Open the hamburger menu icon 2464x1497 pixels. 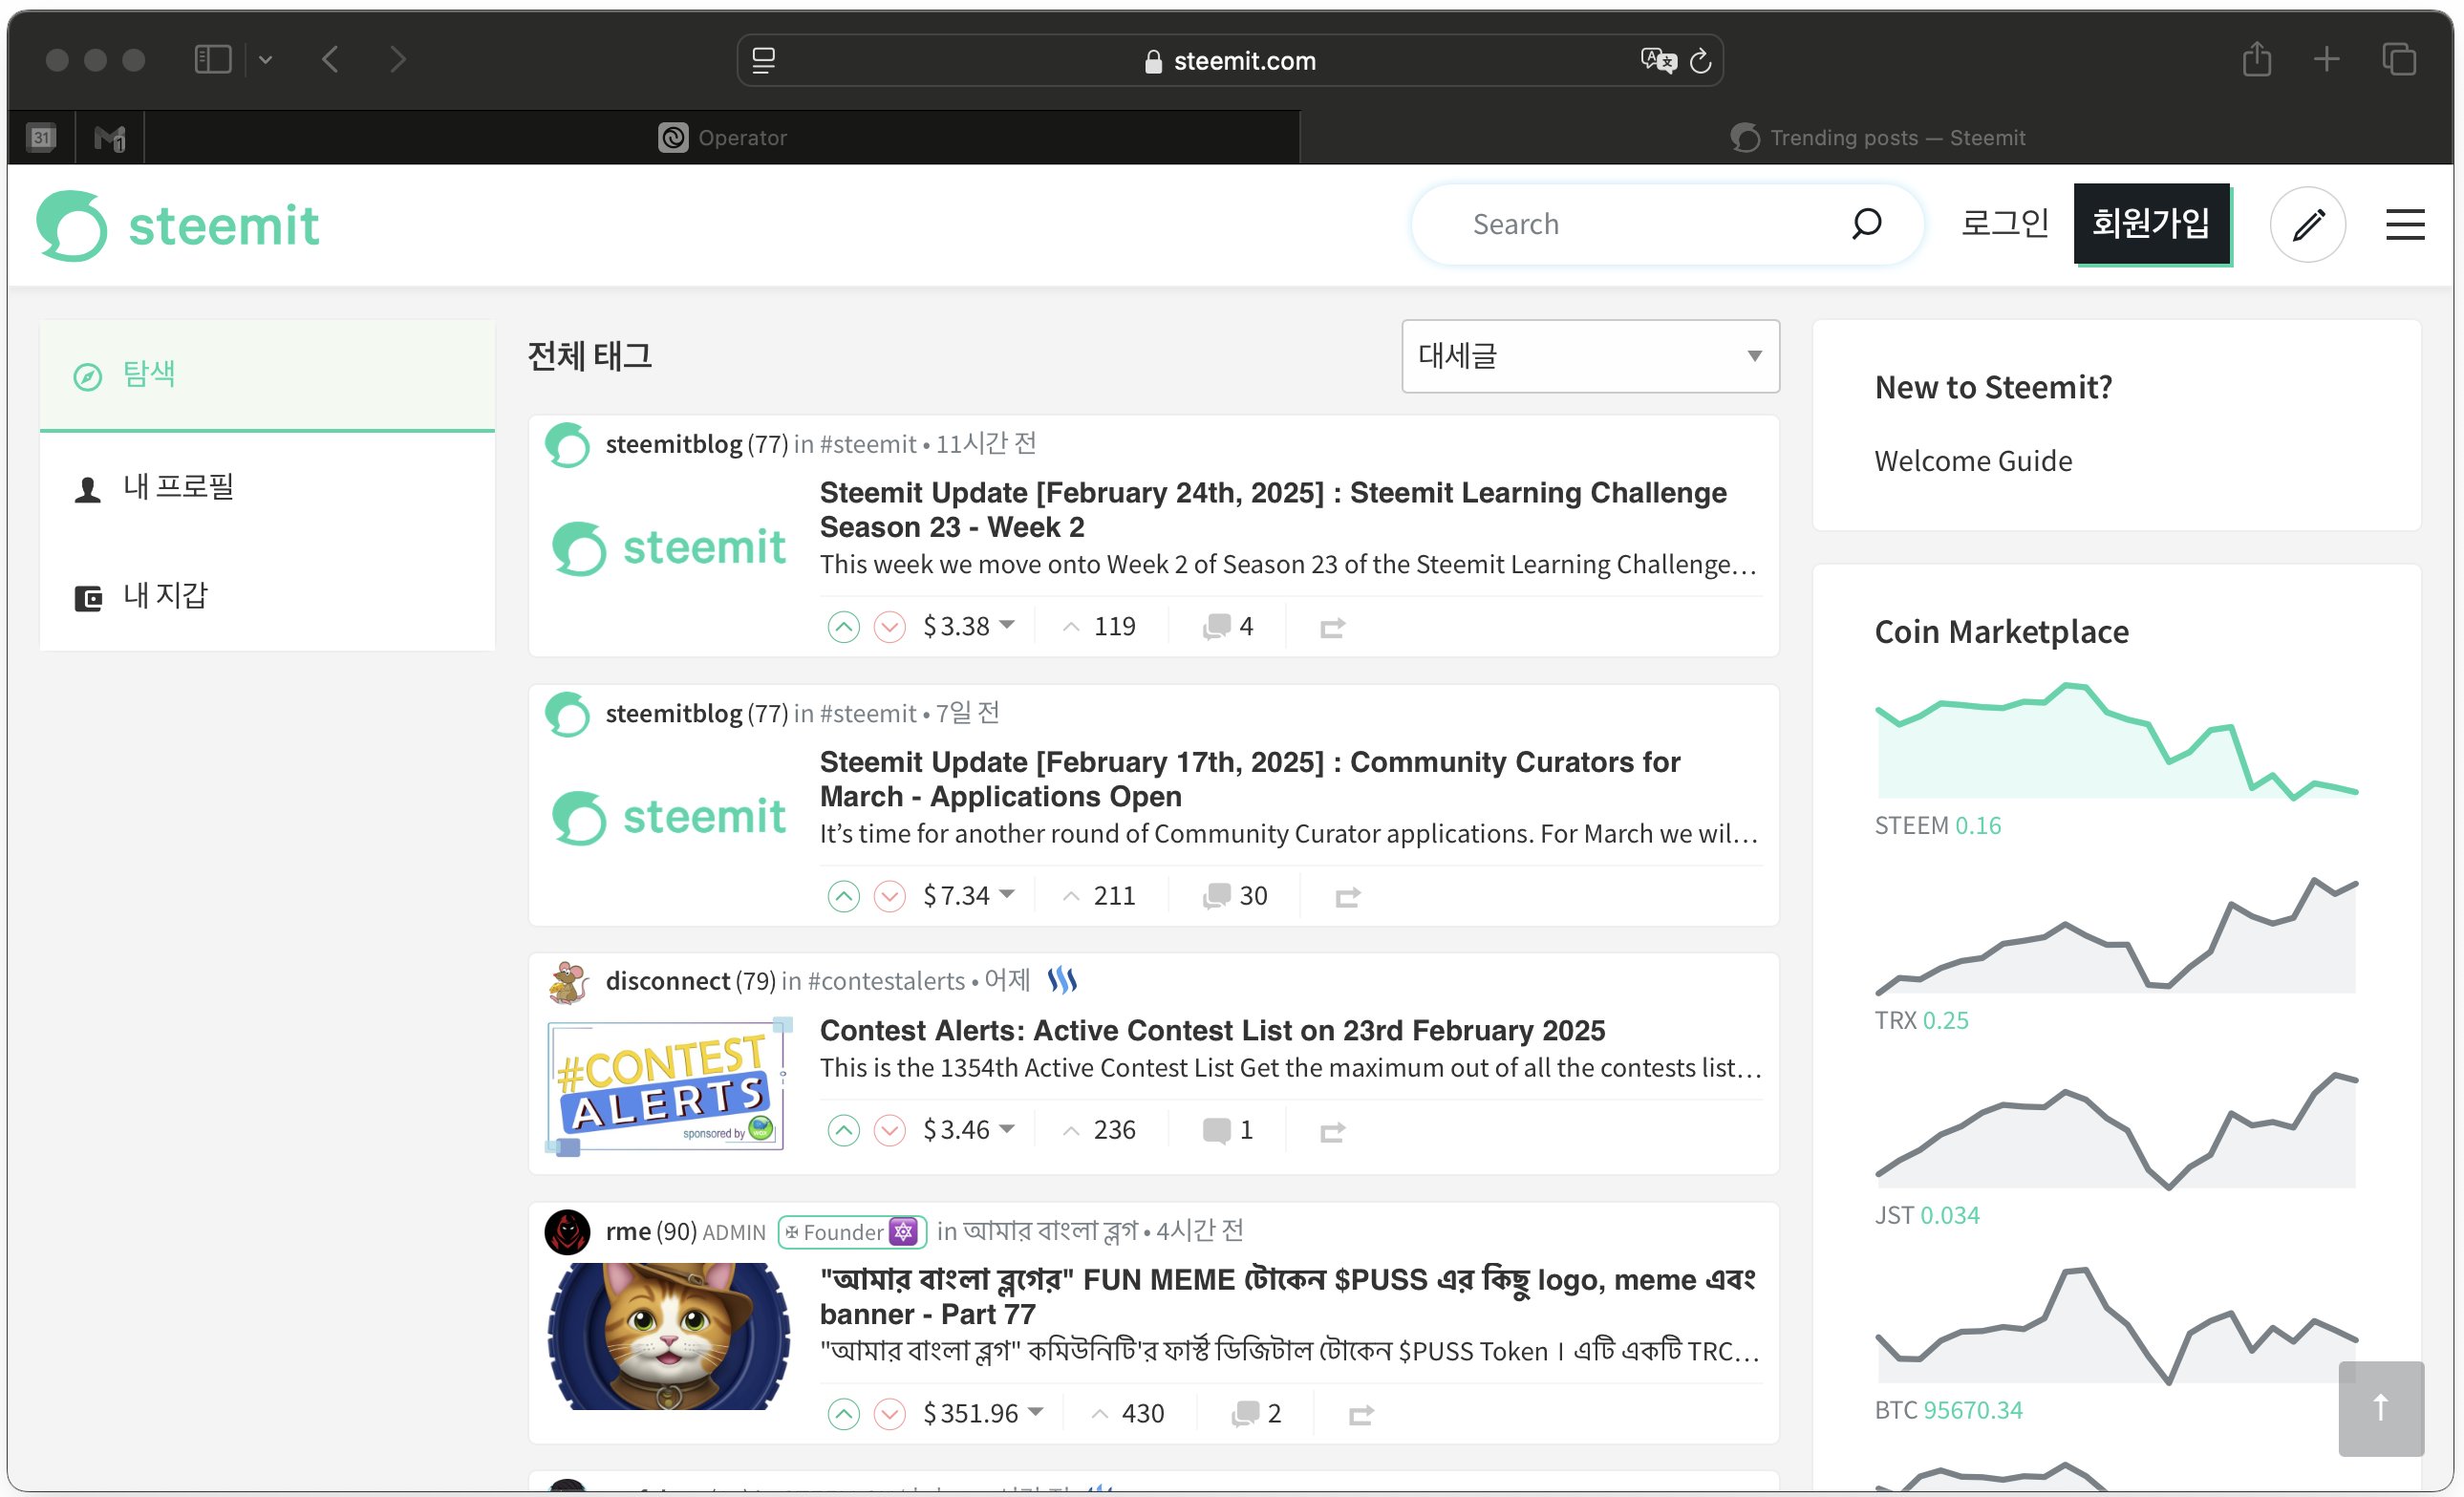(x=2406, y=224)
